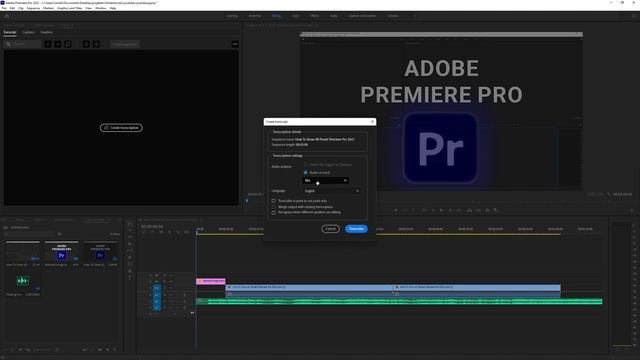Viewport: 640px width, 360px height.
Task: Click the Extract button in the Program monitor
Action: point(478,210)
